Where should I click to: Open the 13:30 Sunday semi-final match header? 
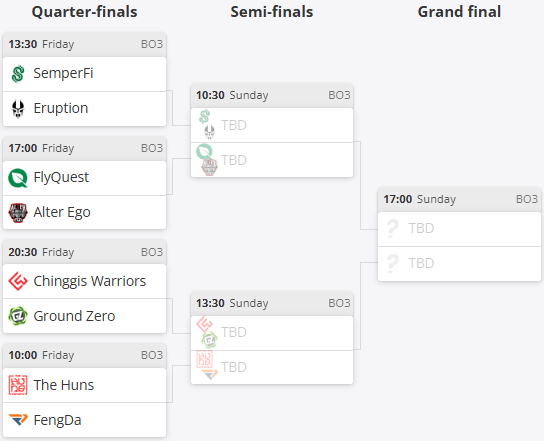click(x=272, y=303)
